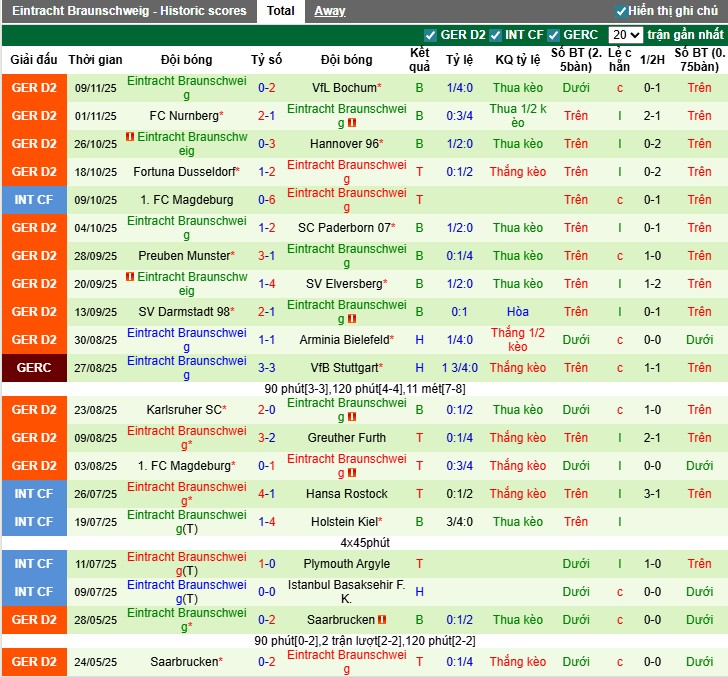
Task: Click the 90 phút[0-2],2 trận lượt[2-2] note
Action: (365, 641)
